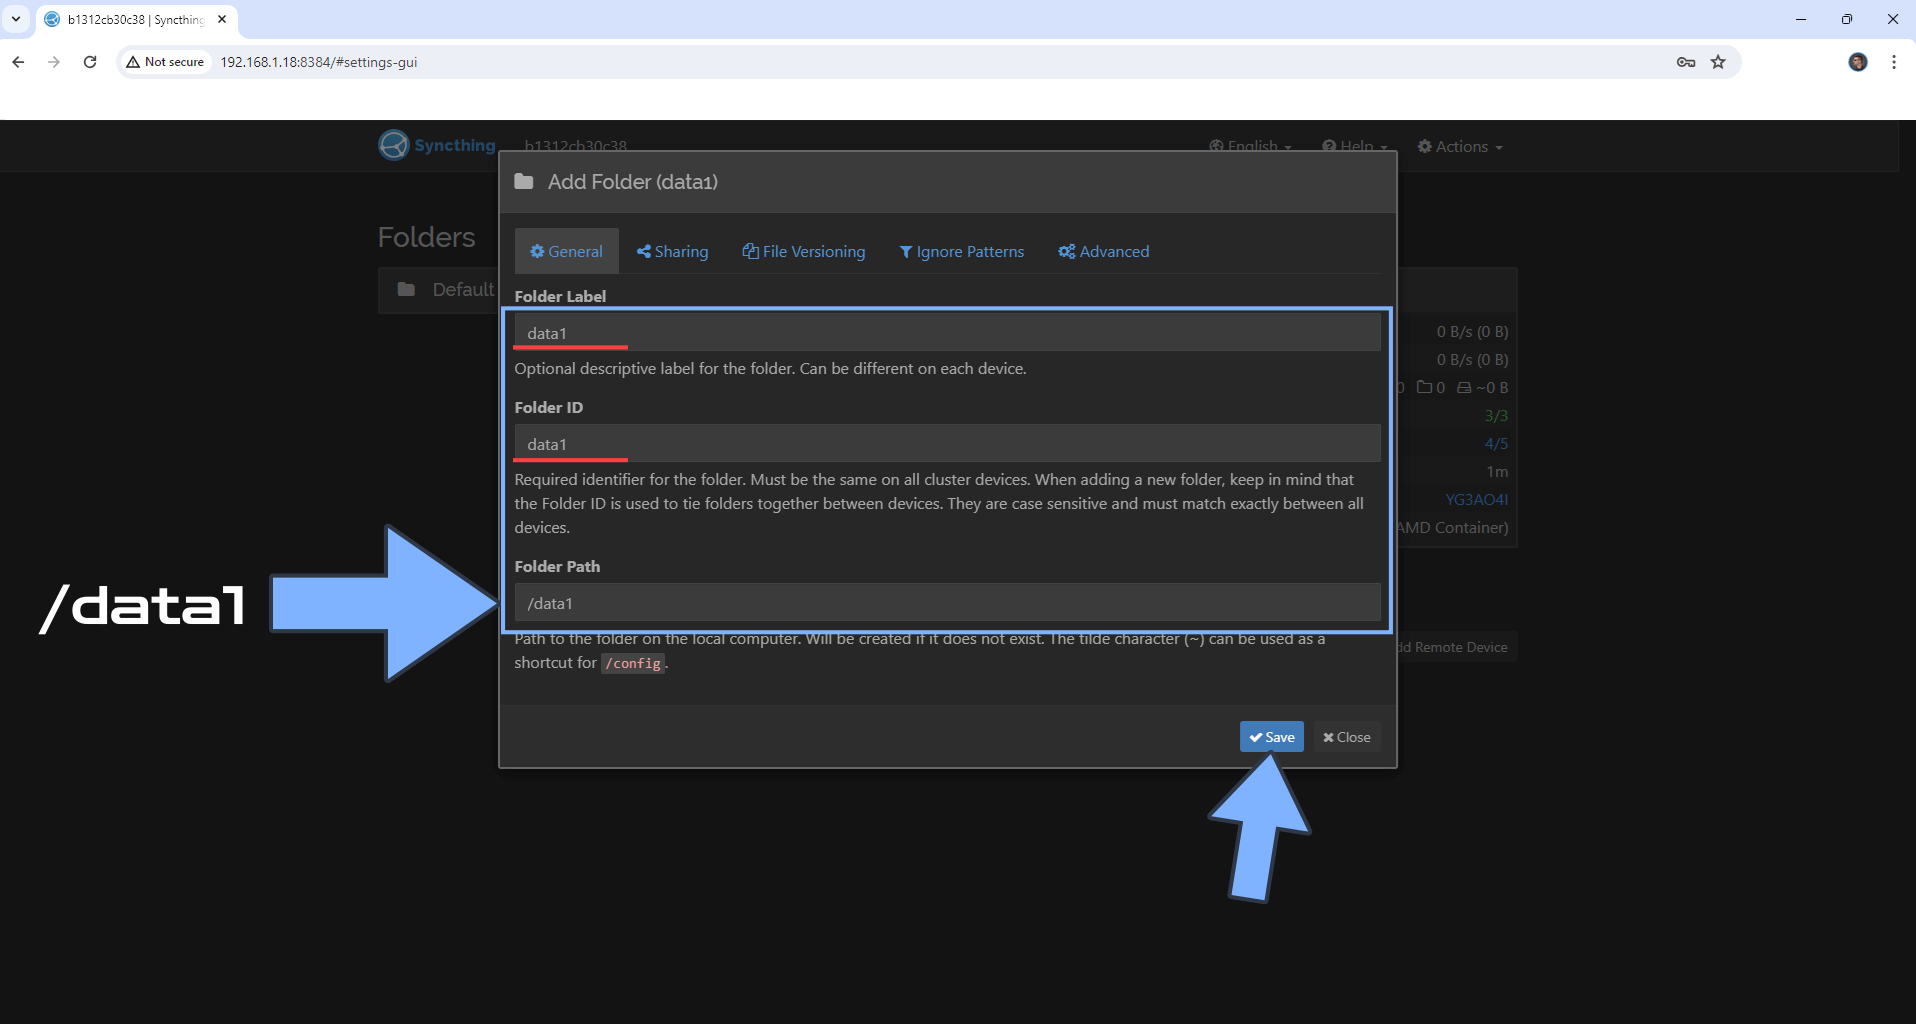Go back in browser history
Image resolution: width=1916 pixels, height=1024 pixels.
pos(18,62)
